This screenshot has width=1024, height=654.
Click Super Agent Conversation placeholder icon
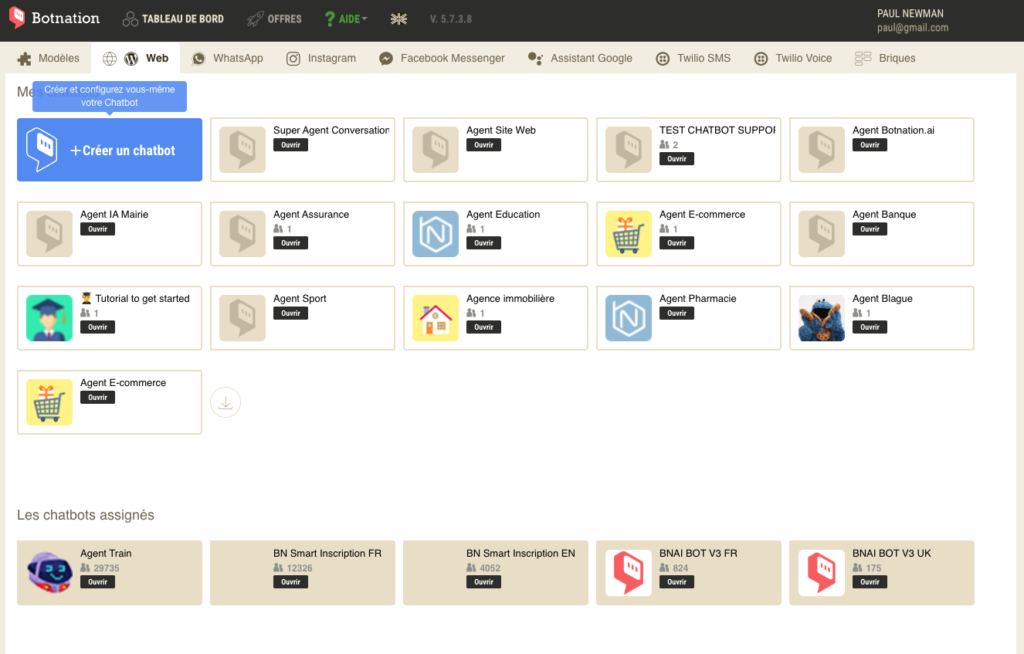[242, 150]
